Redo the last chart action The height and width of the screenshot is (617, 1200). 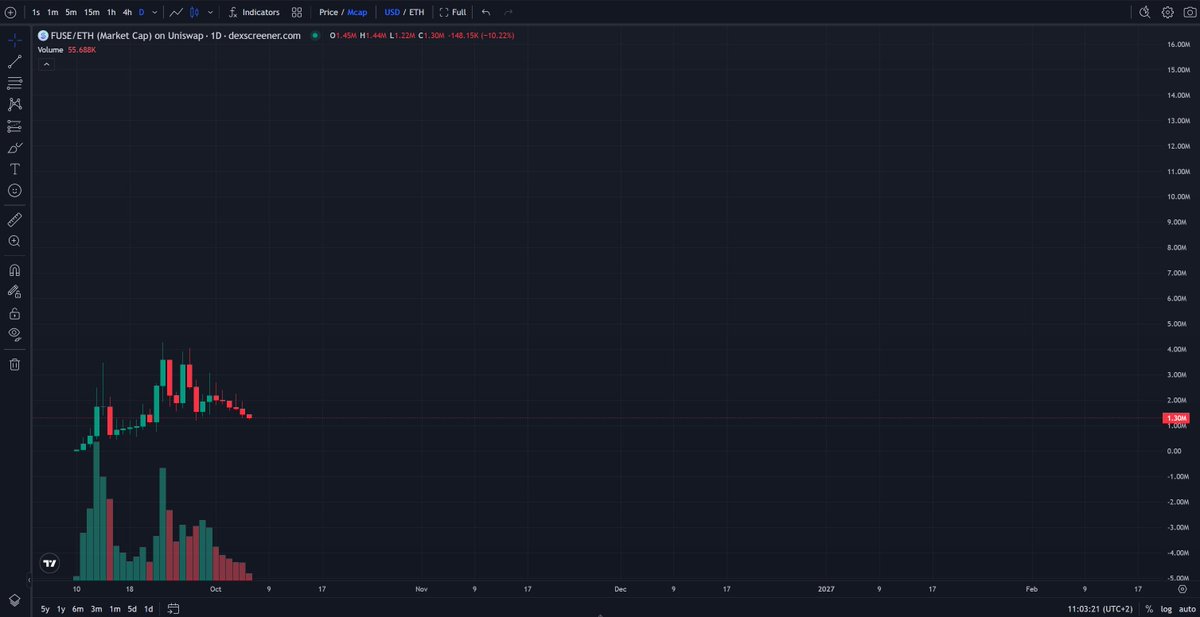point(508,12)
